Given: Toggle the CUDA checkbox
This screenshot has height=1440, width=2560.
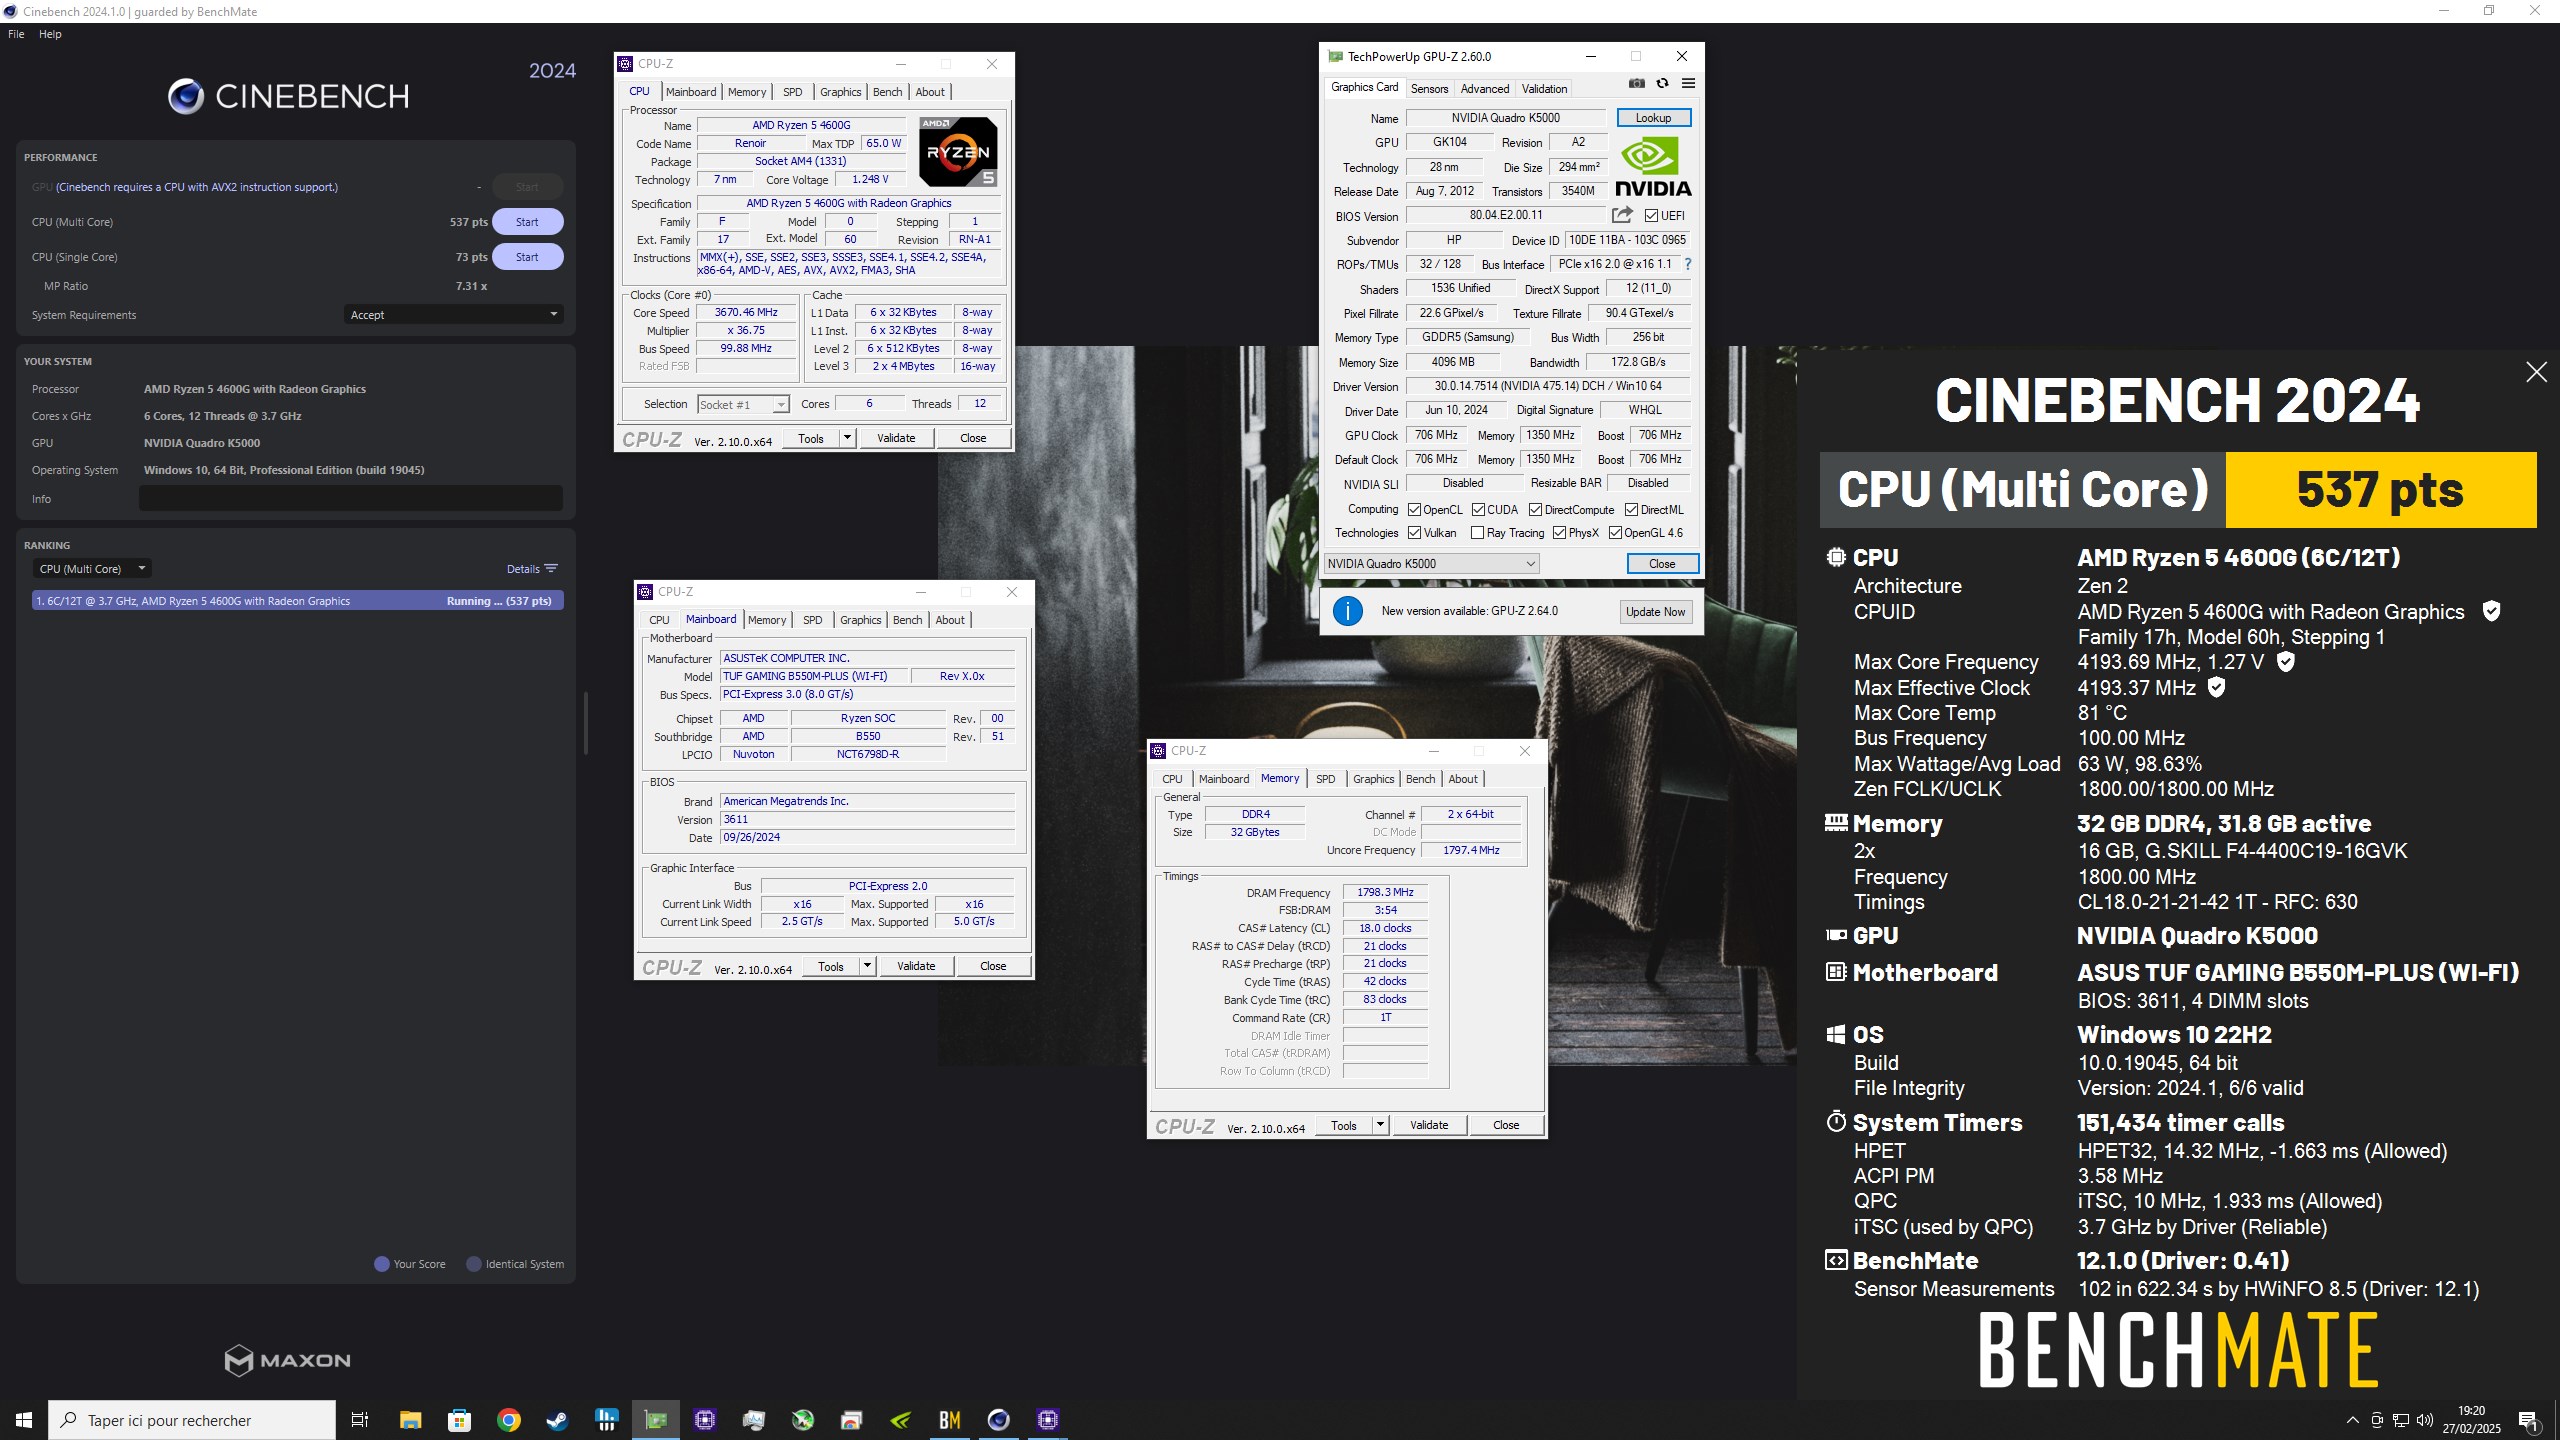Looking at the screenshot, I should 1478,509.
